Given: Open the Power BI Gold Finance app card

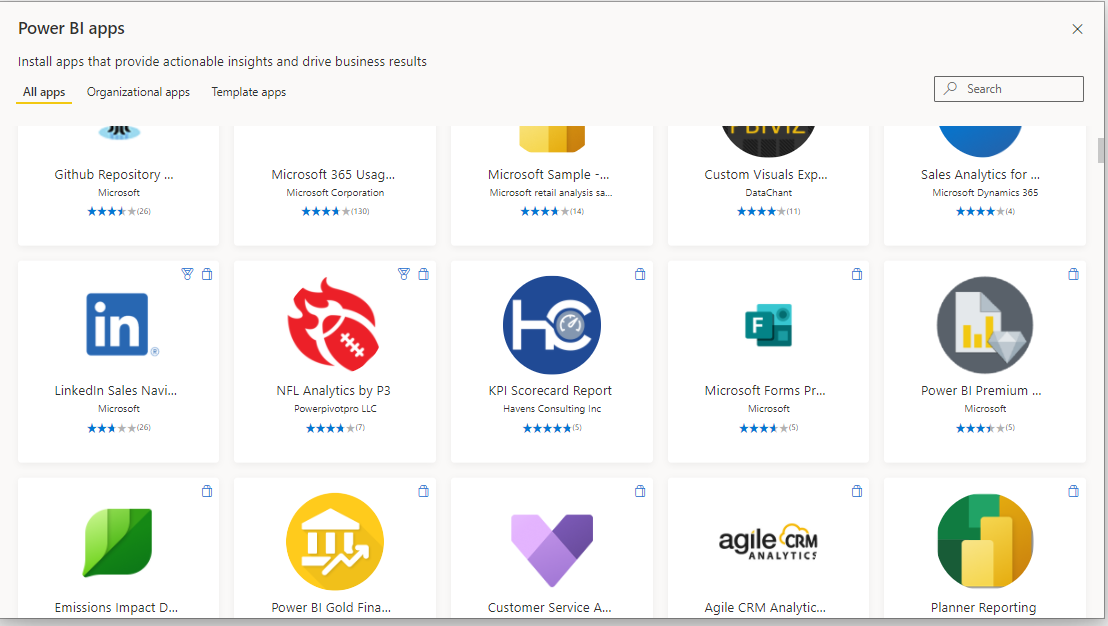Looking at the screenshot, I should (x=334, y=541).
